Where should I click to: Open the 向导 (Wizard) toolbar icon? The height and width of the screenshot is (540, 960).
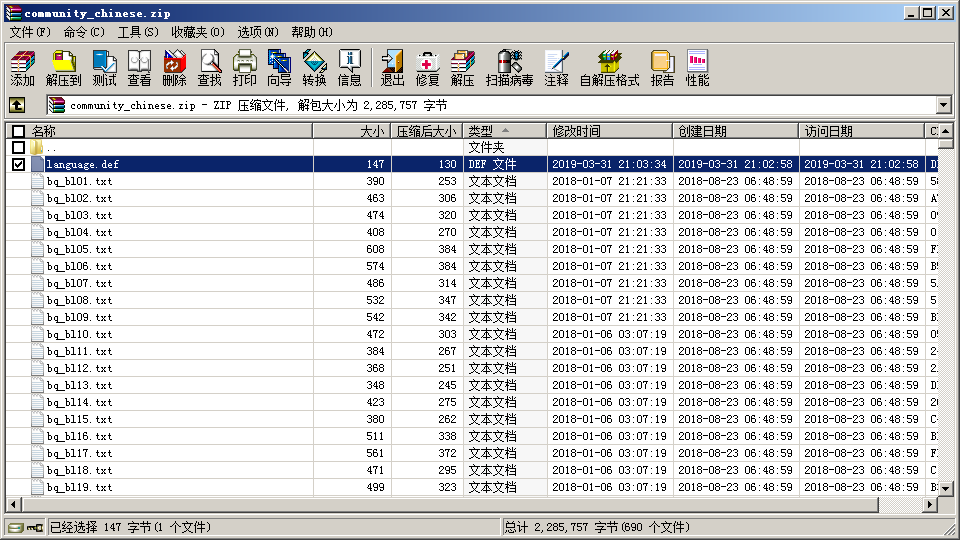[x=279, y=68]
